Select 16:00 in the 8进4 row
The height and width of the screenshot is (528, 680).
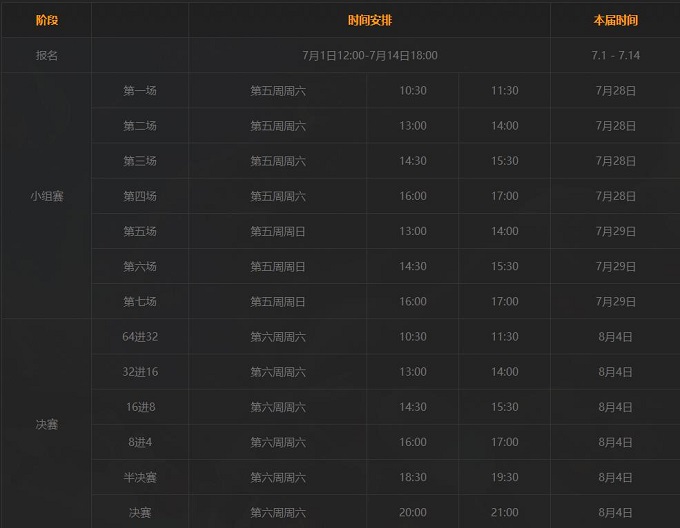pos(413,442)
